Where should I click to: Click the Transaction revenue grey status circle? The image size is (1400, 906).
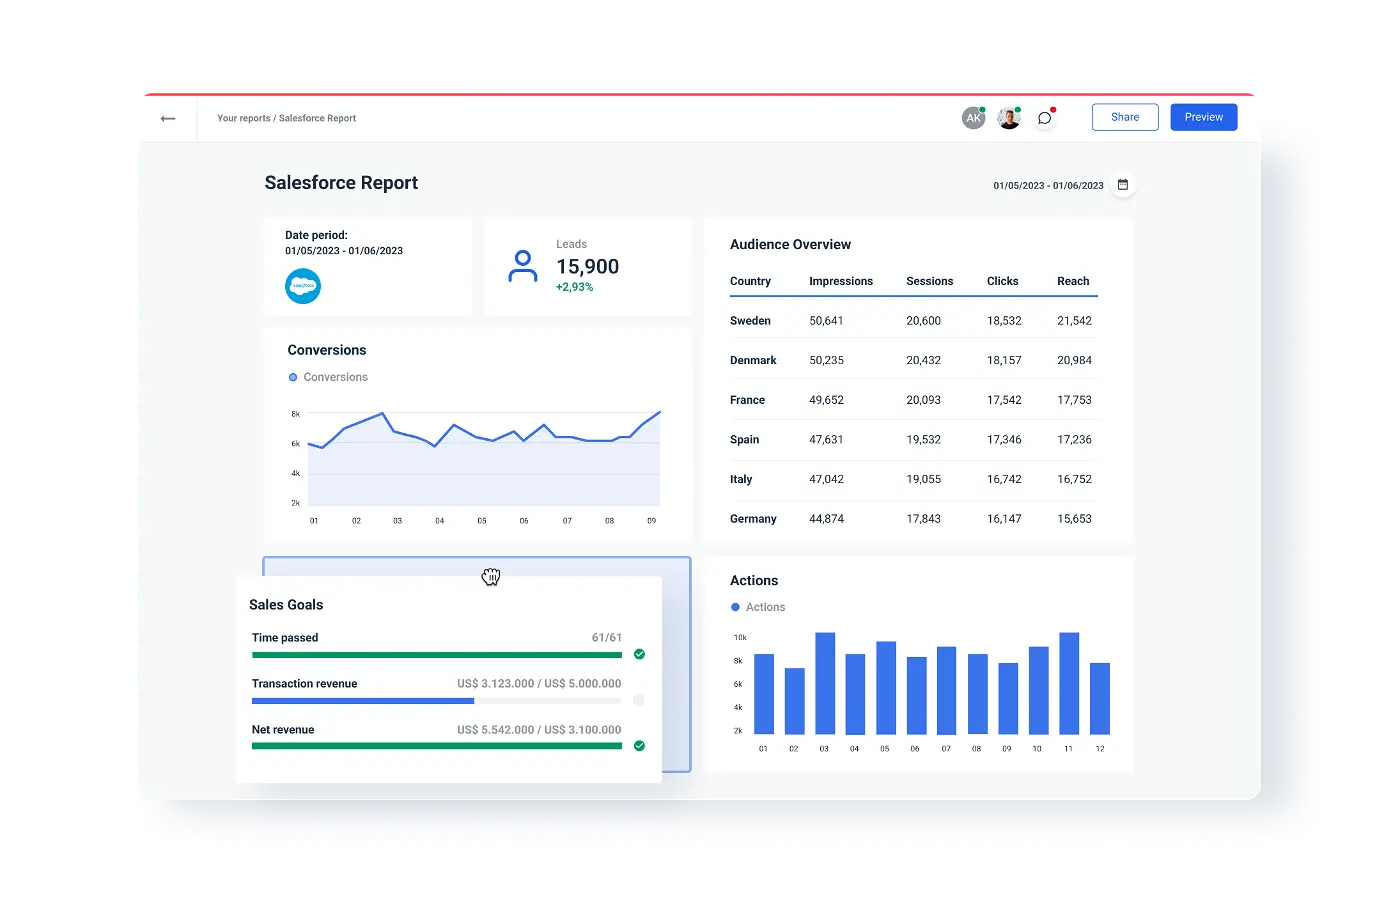click(639, 700)
